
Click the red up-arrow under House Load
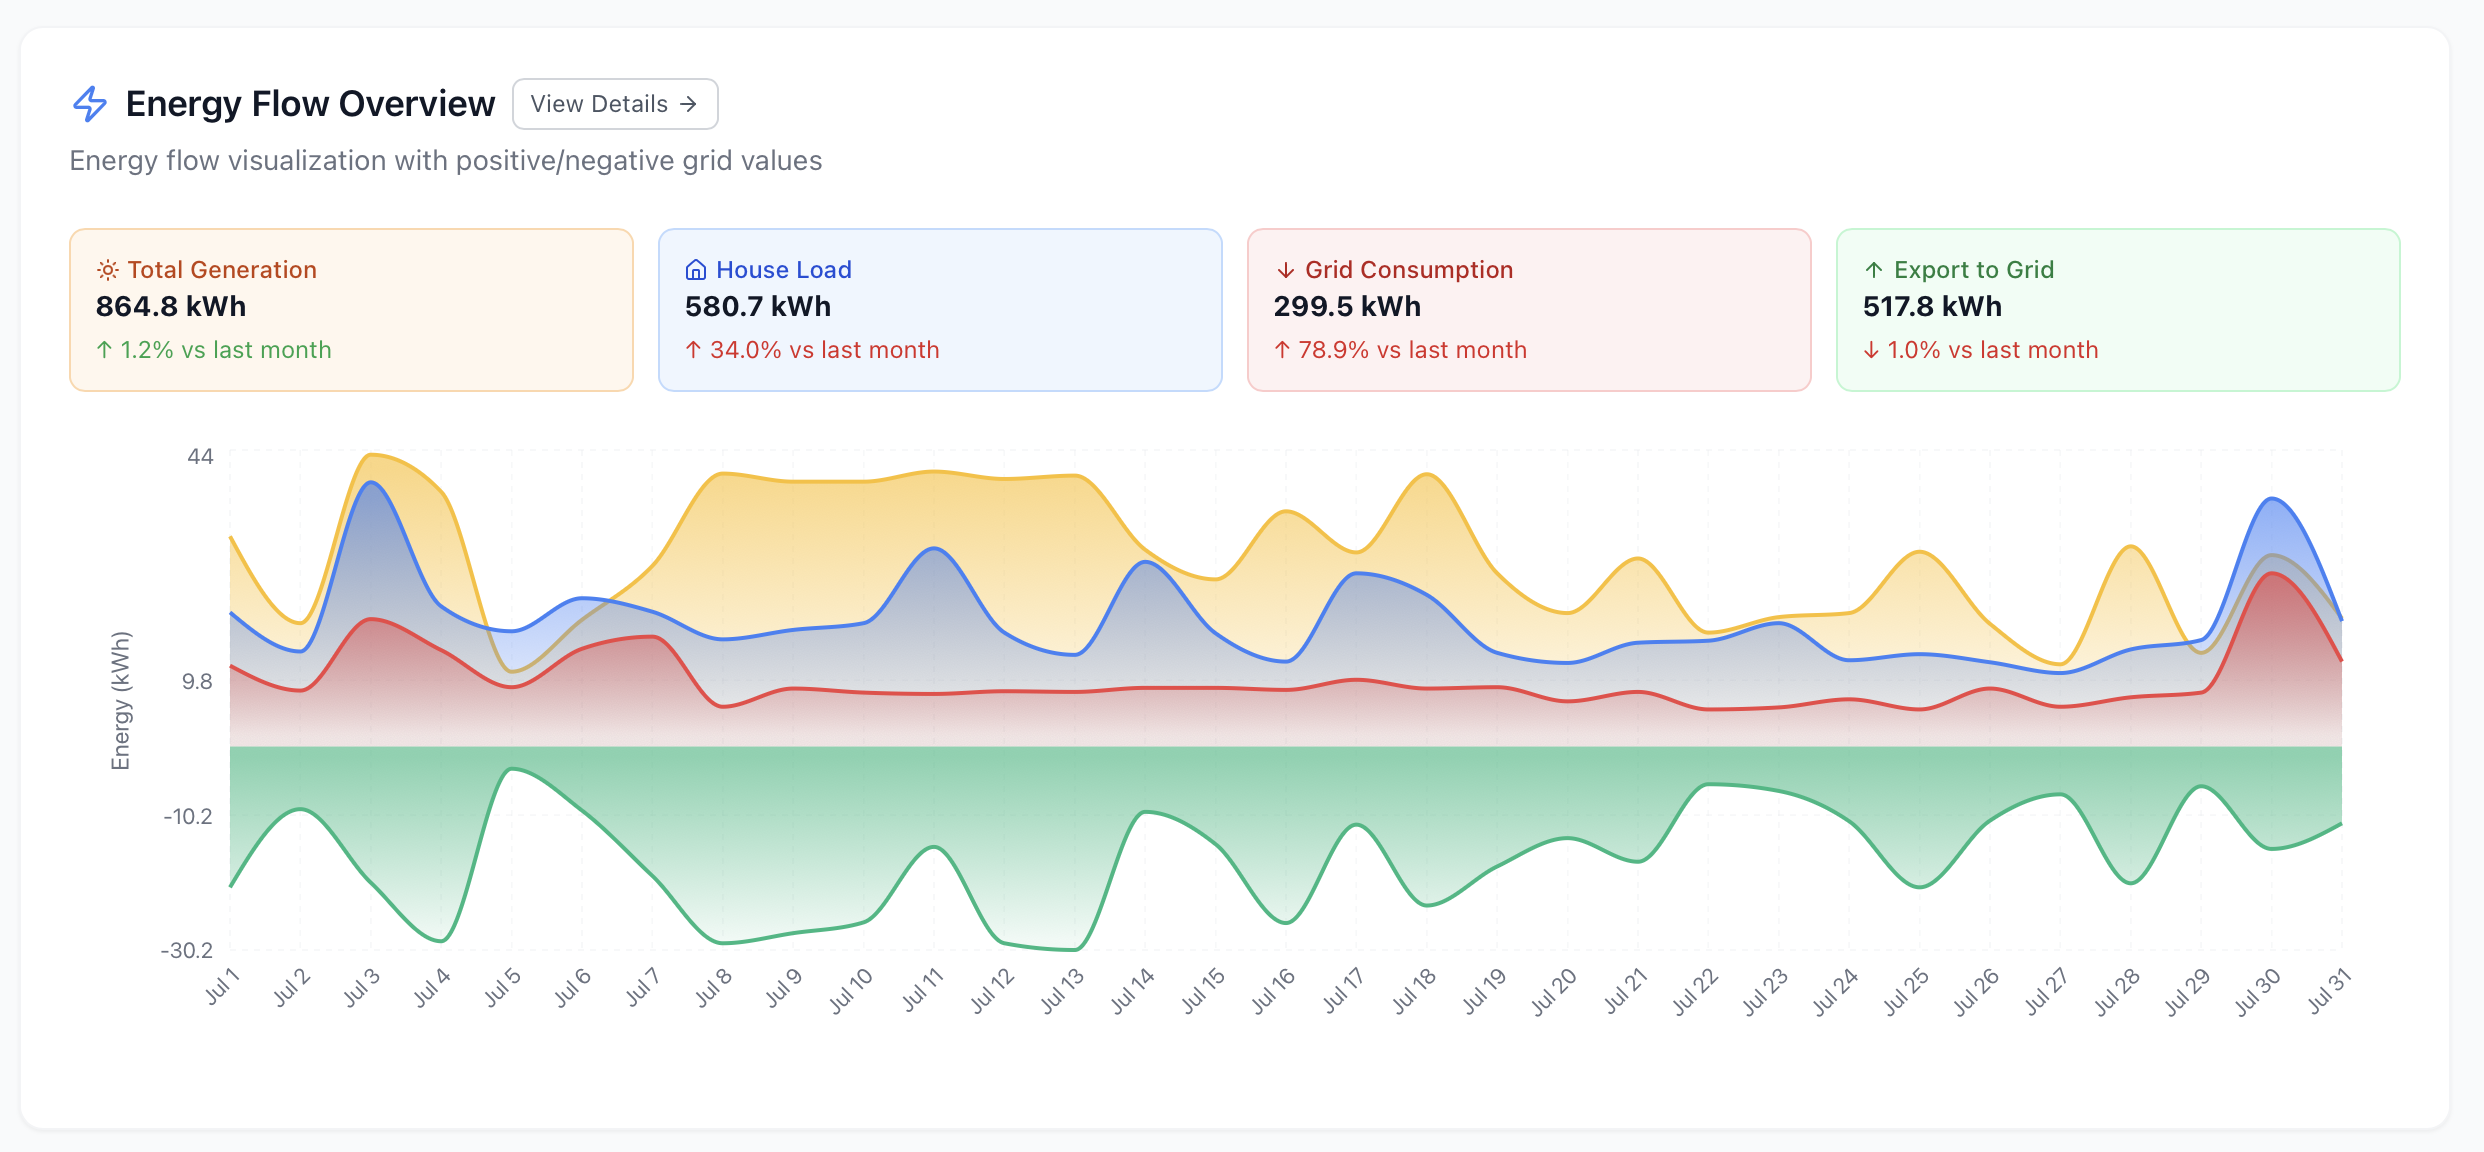tap(692, 350)
